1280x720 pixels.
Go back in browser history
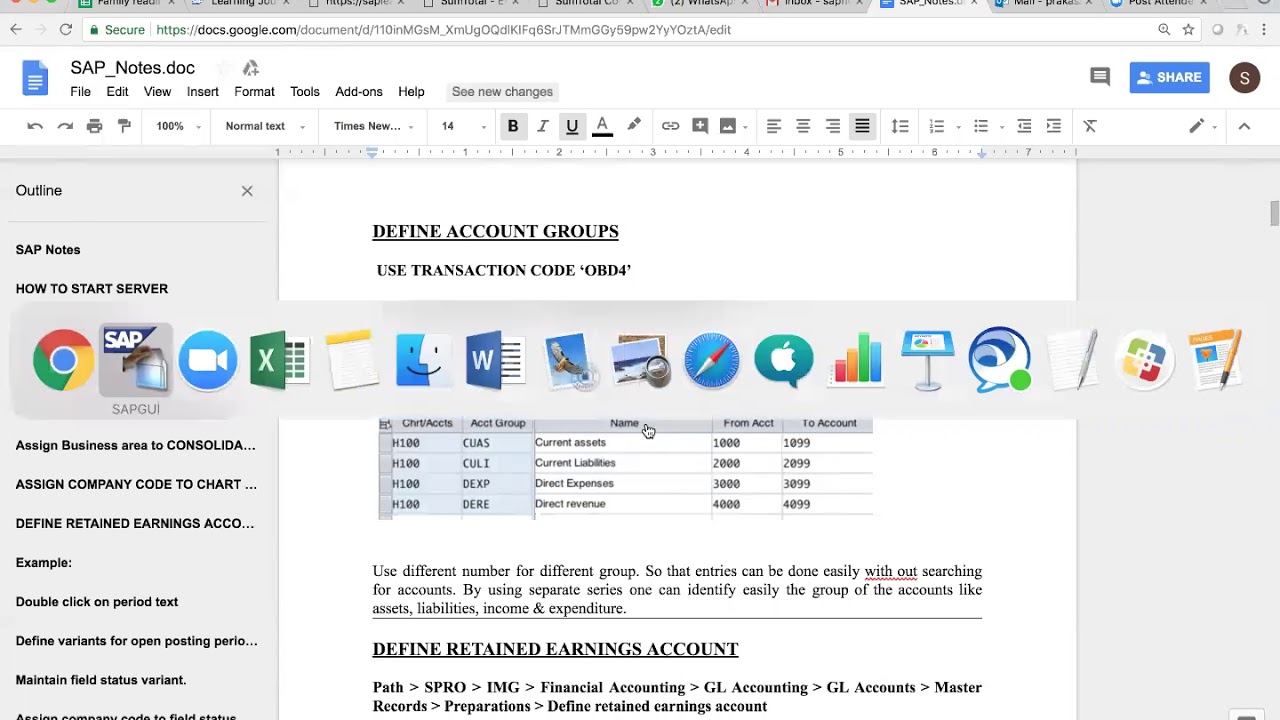(16, 30)
